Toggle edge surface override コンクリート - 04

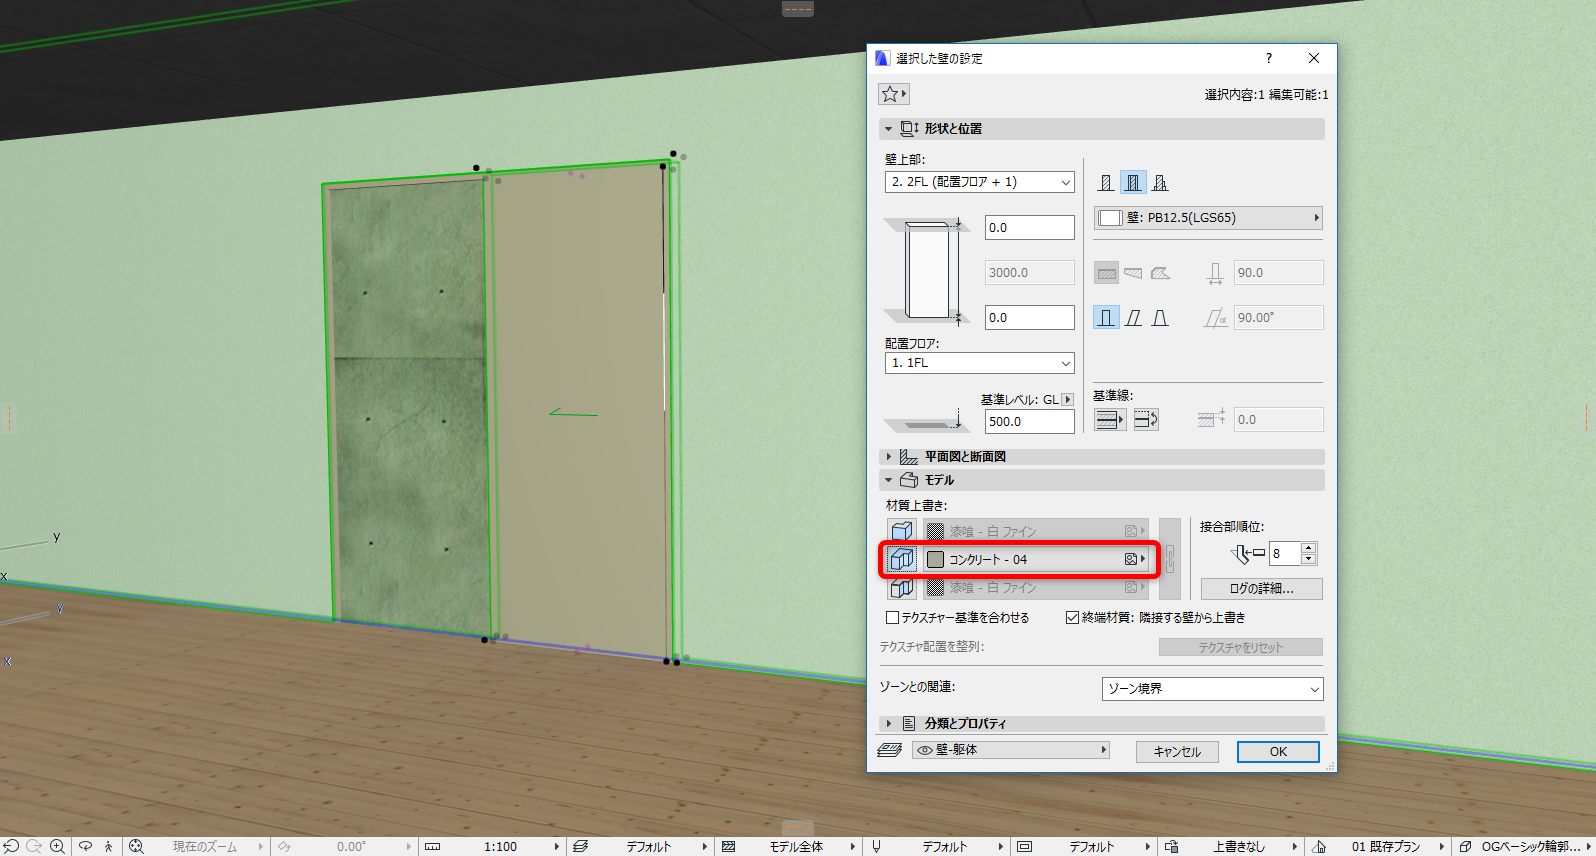coord(901,559)
